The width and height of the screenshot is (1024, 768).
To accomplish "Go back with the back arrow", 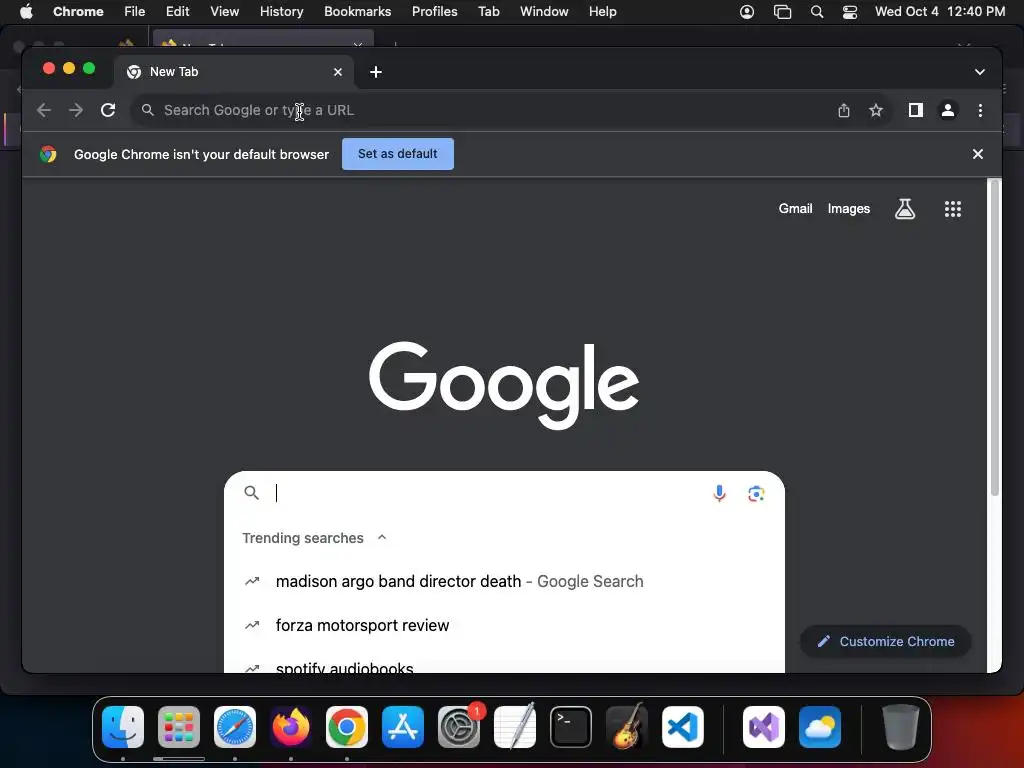I will [x=44, y=110].
